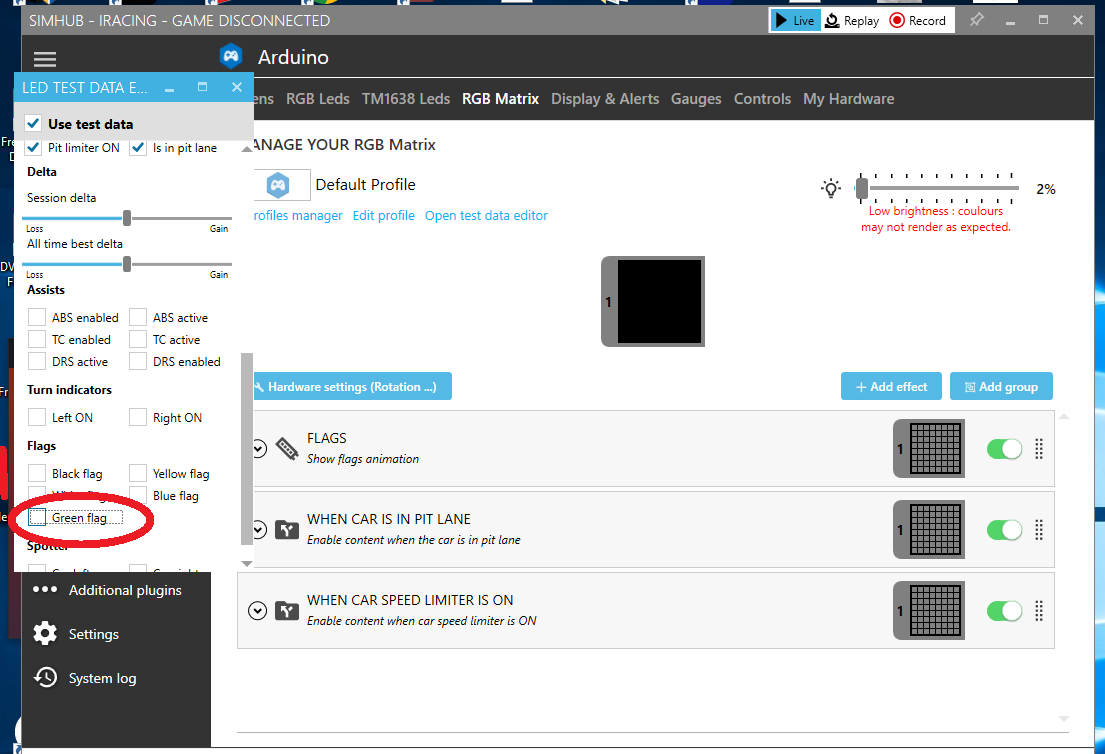Maximize the LED Test Data Editor window
Image resolution: width=1105 pixels, height=754 pixels.
pos(202,87)
